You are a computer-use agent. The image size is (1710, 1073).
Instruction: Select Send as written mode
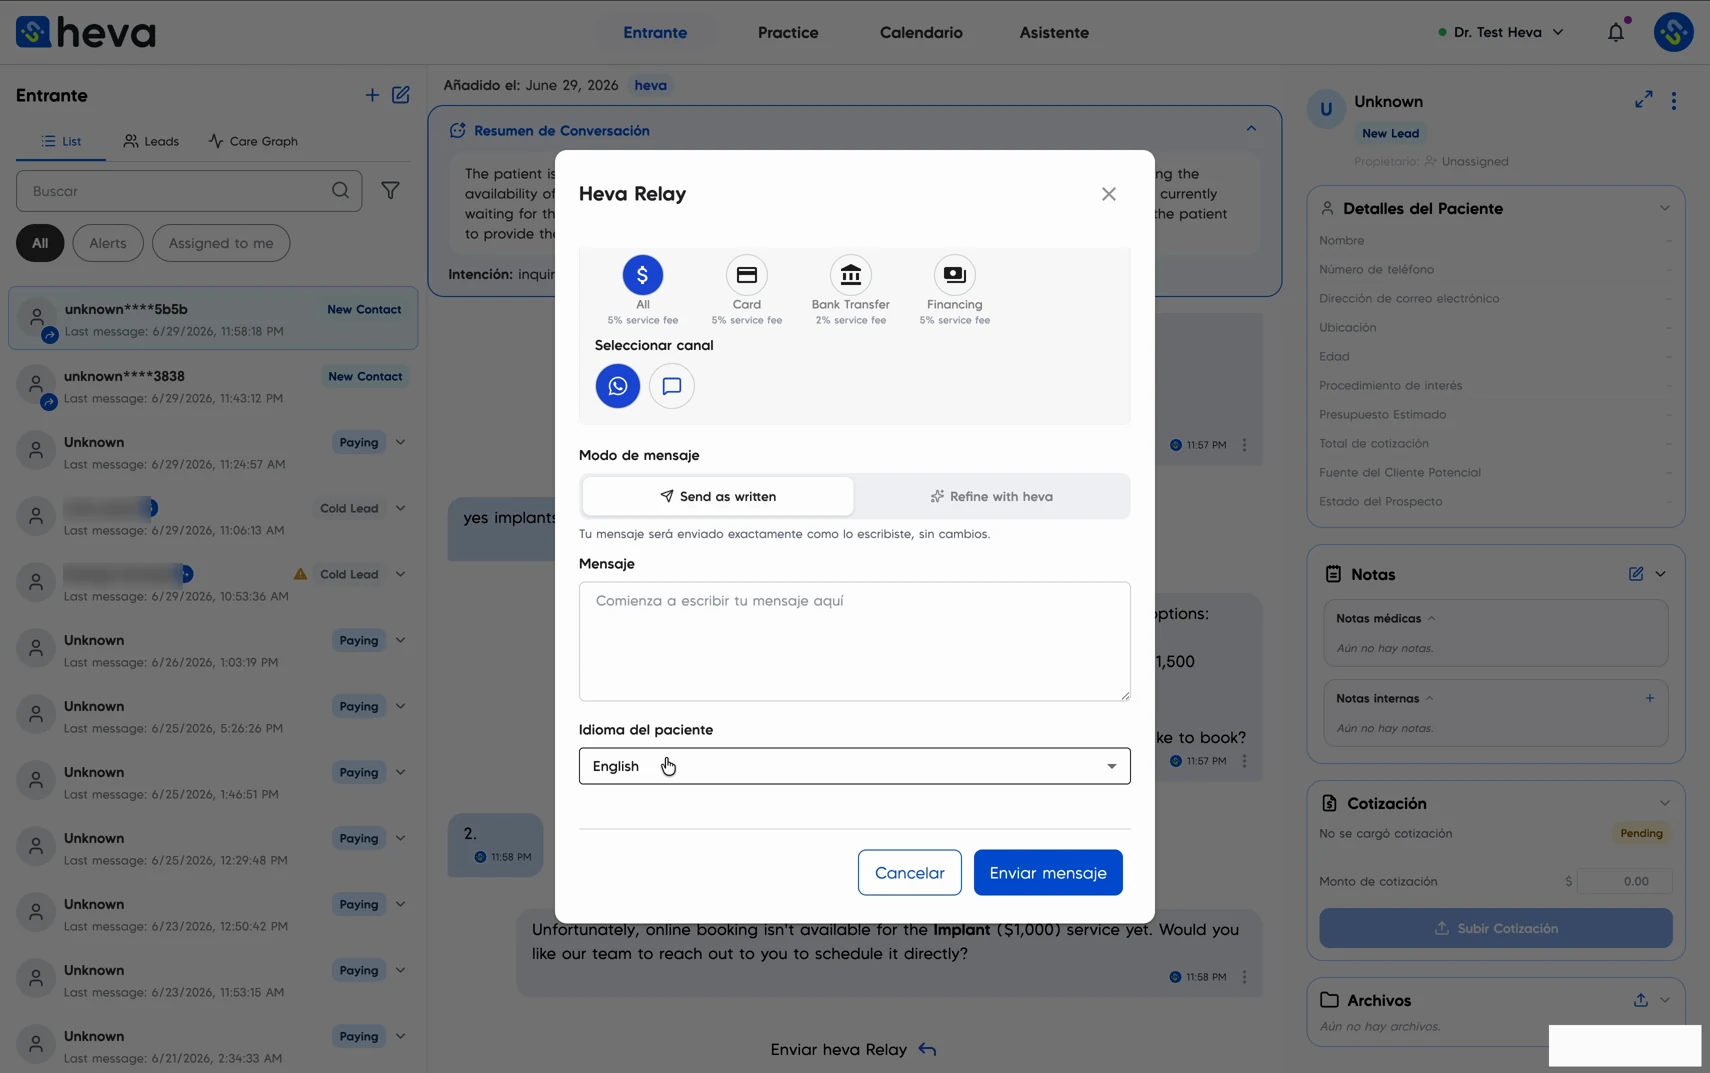coord(718,496)
